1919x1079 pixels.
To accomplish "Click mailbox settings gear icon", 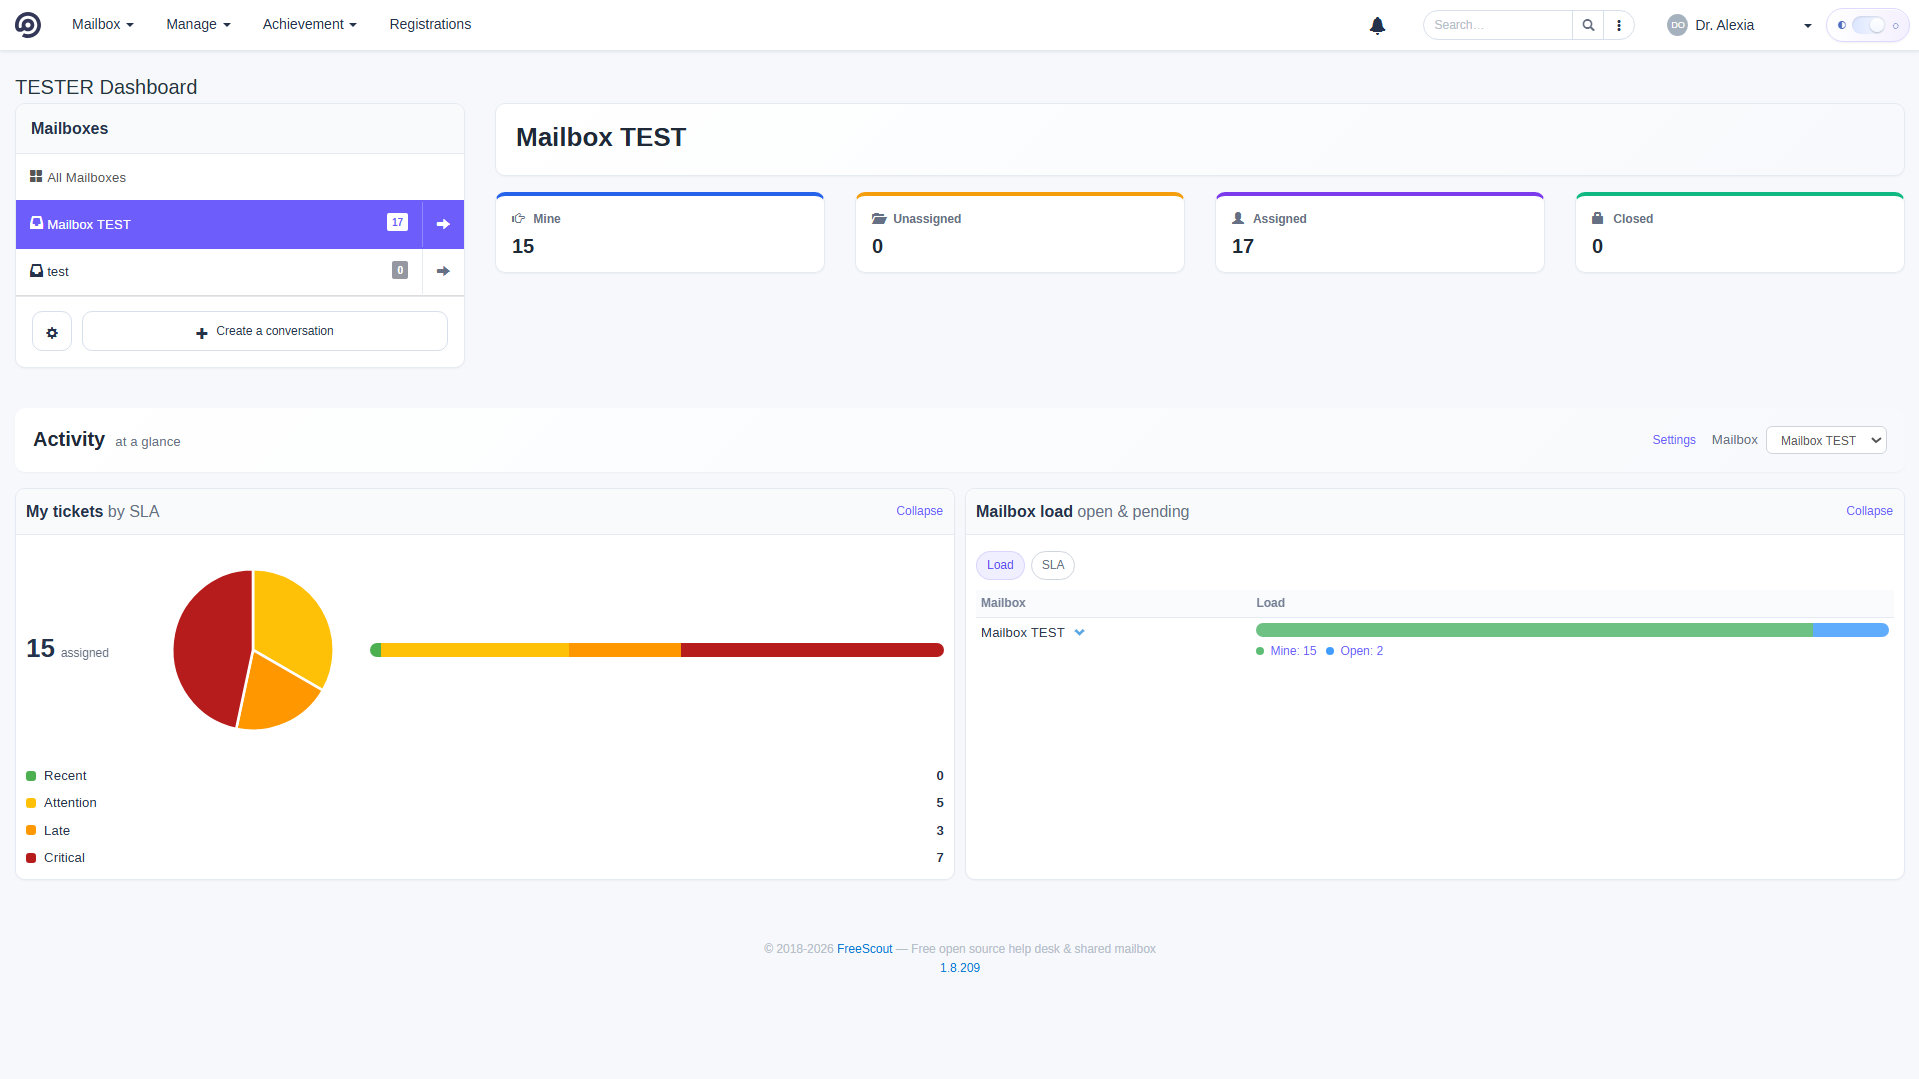I will click(52, 331).
